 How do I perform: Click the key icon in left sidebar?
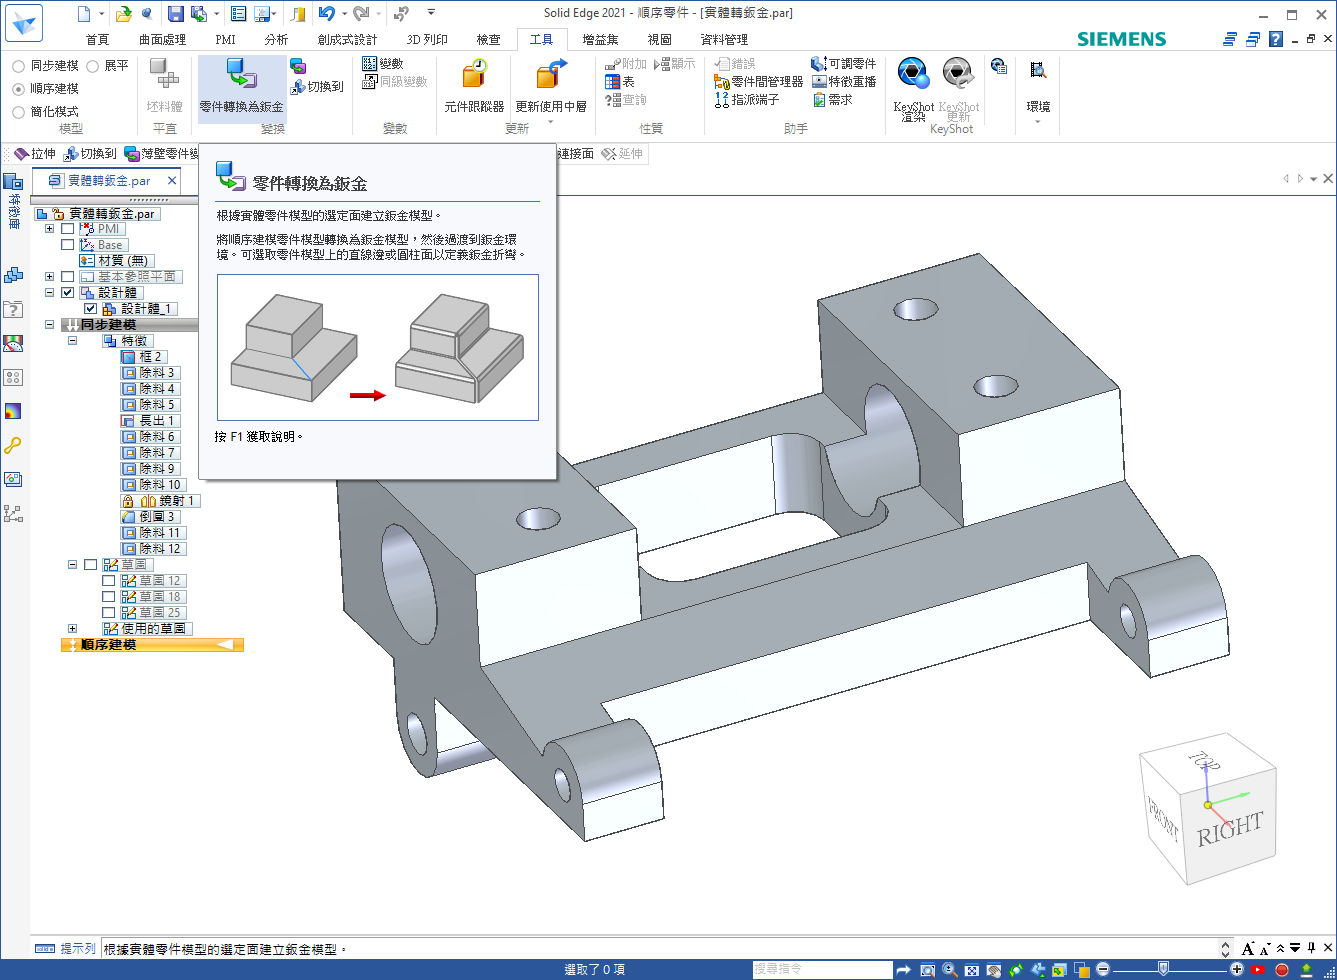[13, 446]
